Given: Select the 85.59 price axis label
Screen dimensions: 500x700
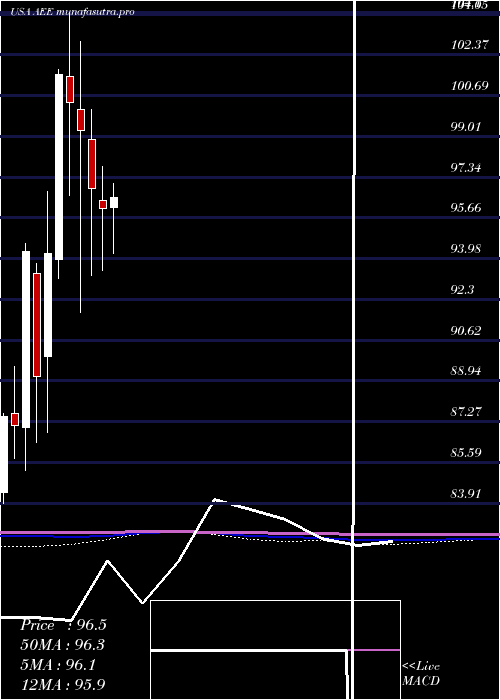Looking at the screenshot, I should point(466,453).
